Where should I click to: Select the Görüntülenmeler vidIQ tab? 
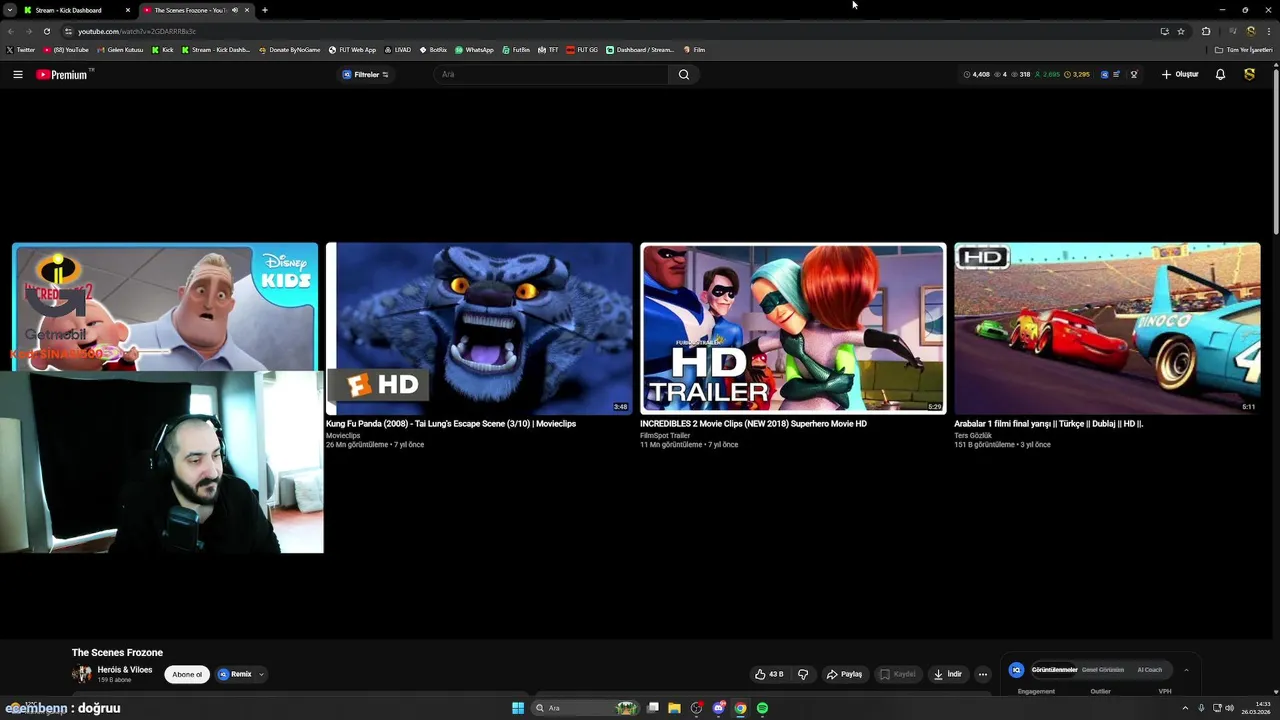point(1054,670)
